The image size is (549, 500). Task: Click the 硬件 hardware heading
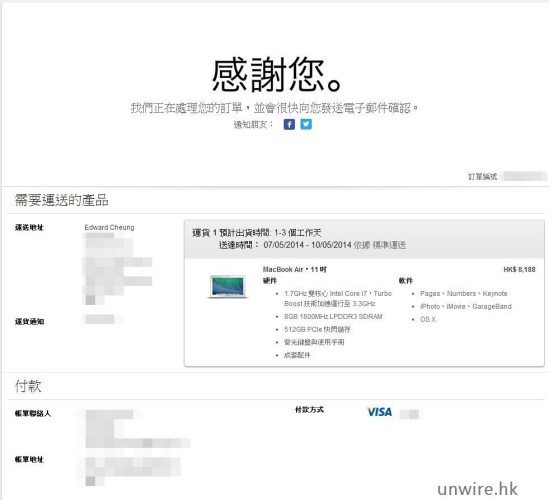270,280
